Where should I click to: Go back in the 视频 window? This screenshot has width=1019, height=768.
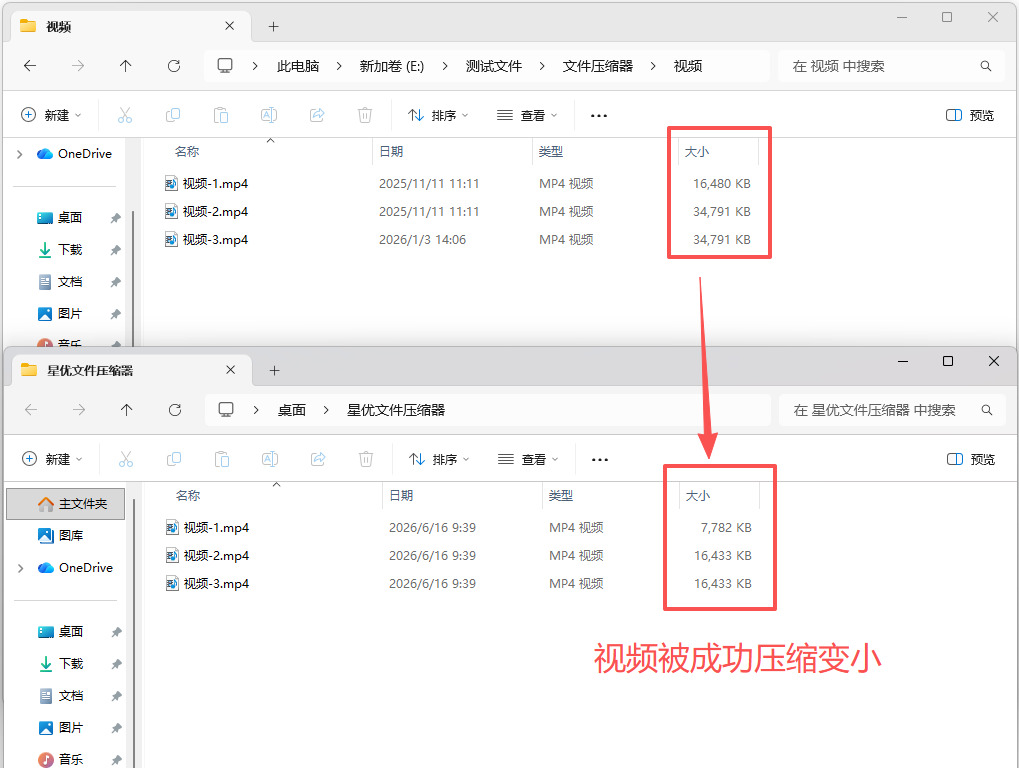tap(30, 66)
